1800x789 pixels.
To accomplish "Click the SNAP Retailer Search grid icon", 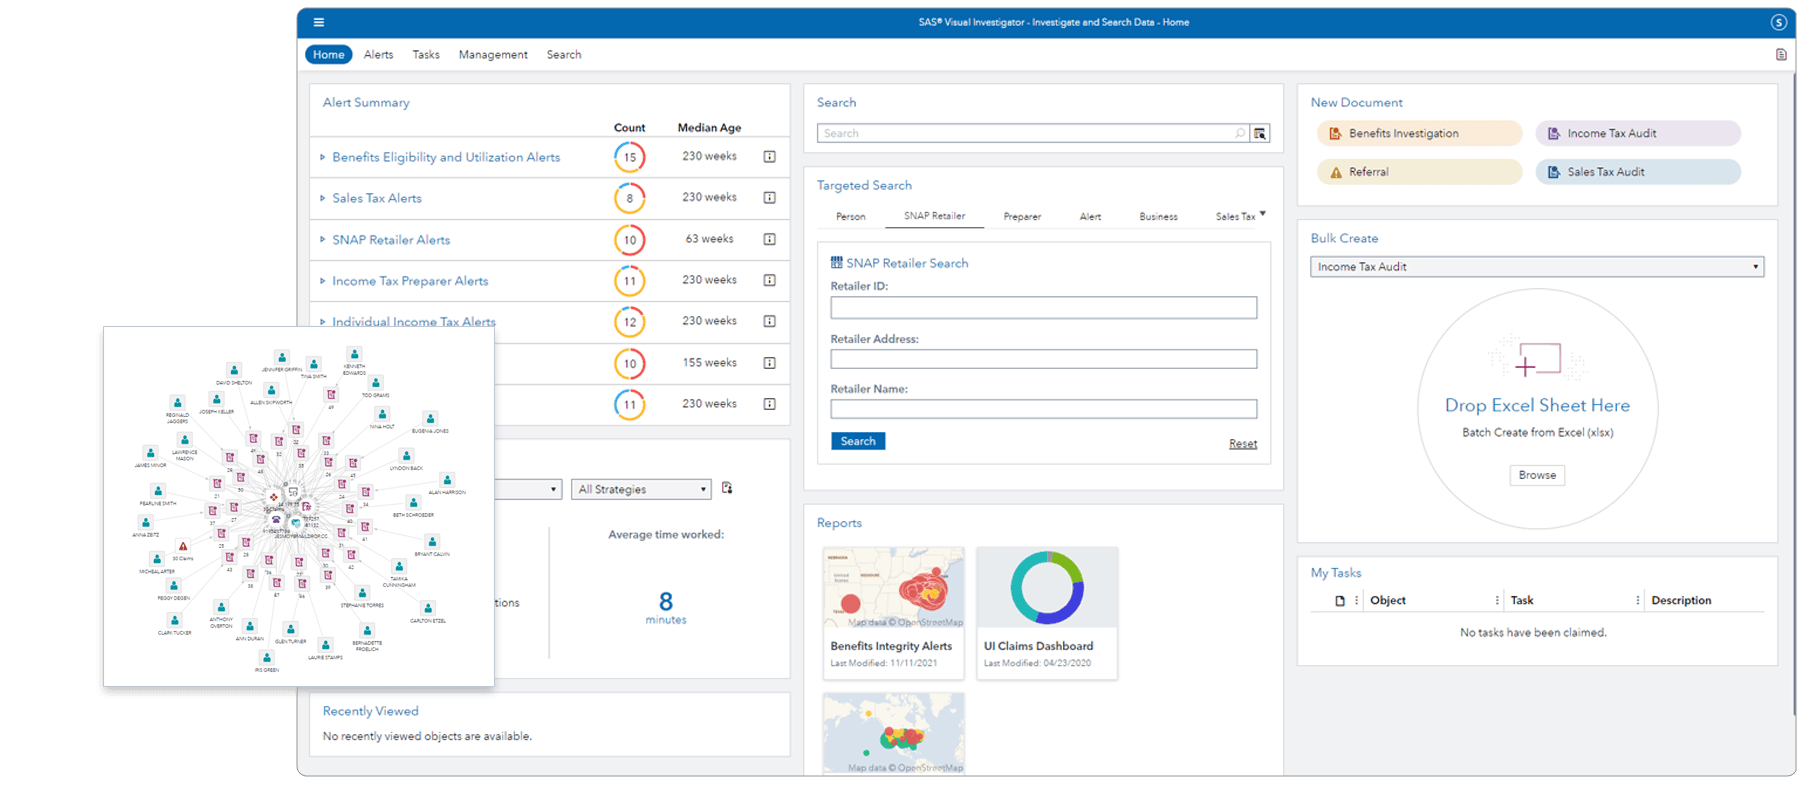I will click(837, 263).
